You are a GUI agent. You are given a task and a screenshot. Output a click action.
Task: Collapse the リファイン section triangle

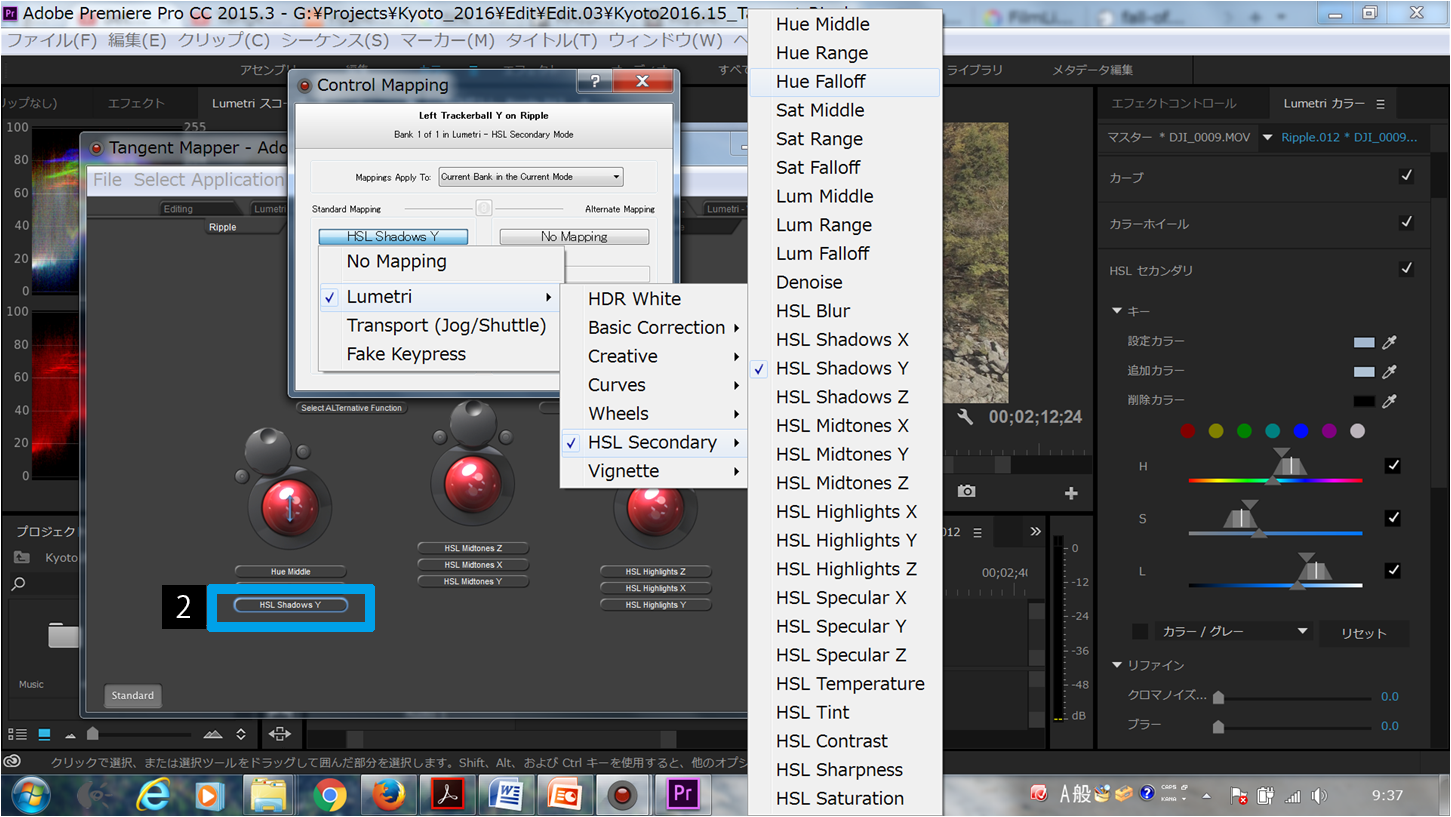click(1117, 665)
